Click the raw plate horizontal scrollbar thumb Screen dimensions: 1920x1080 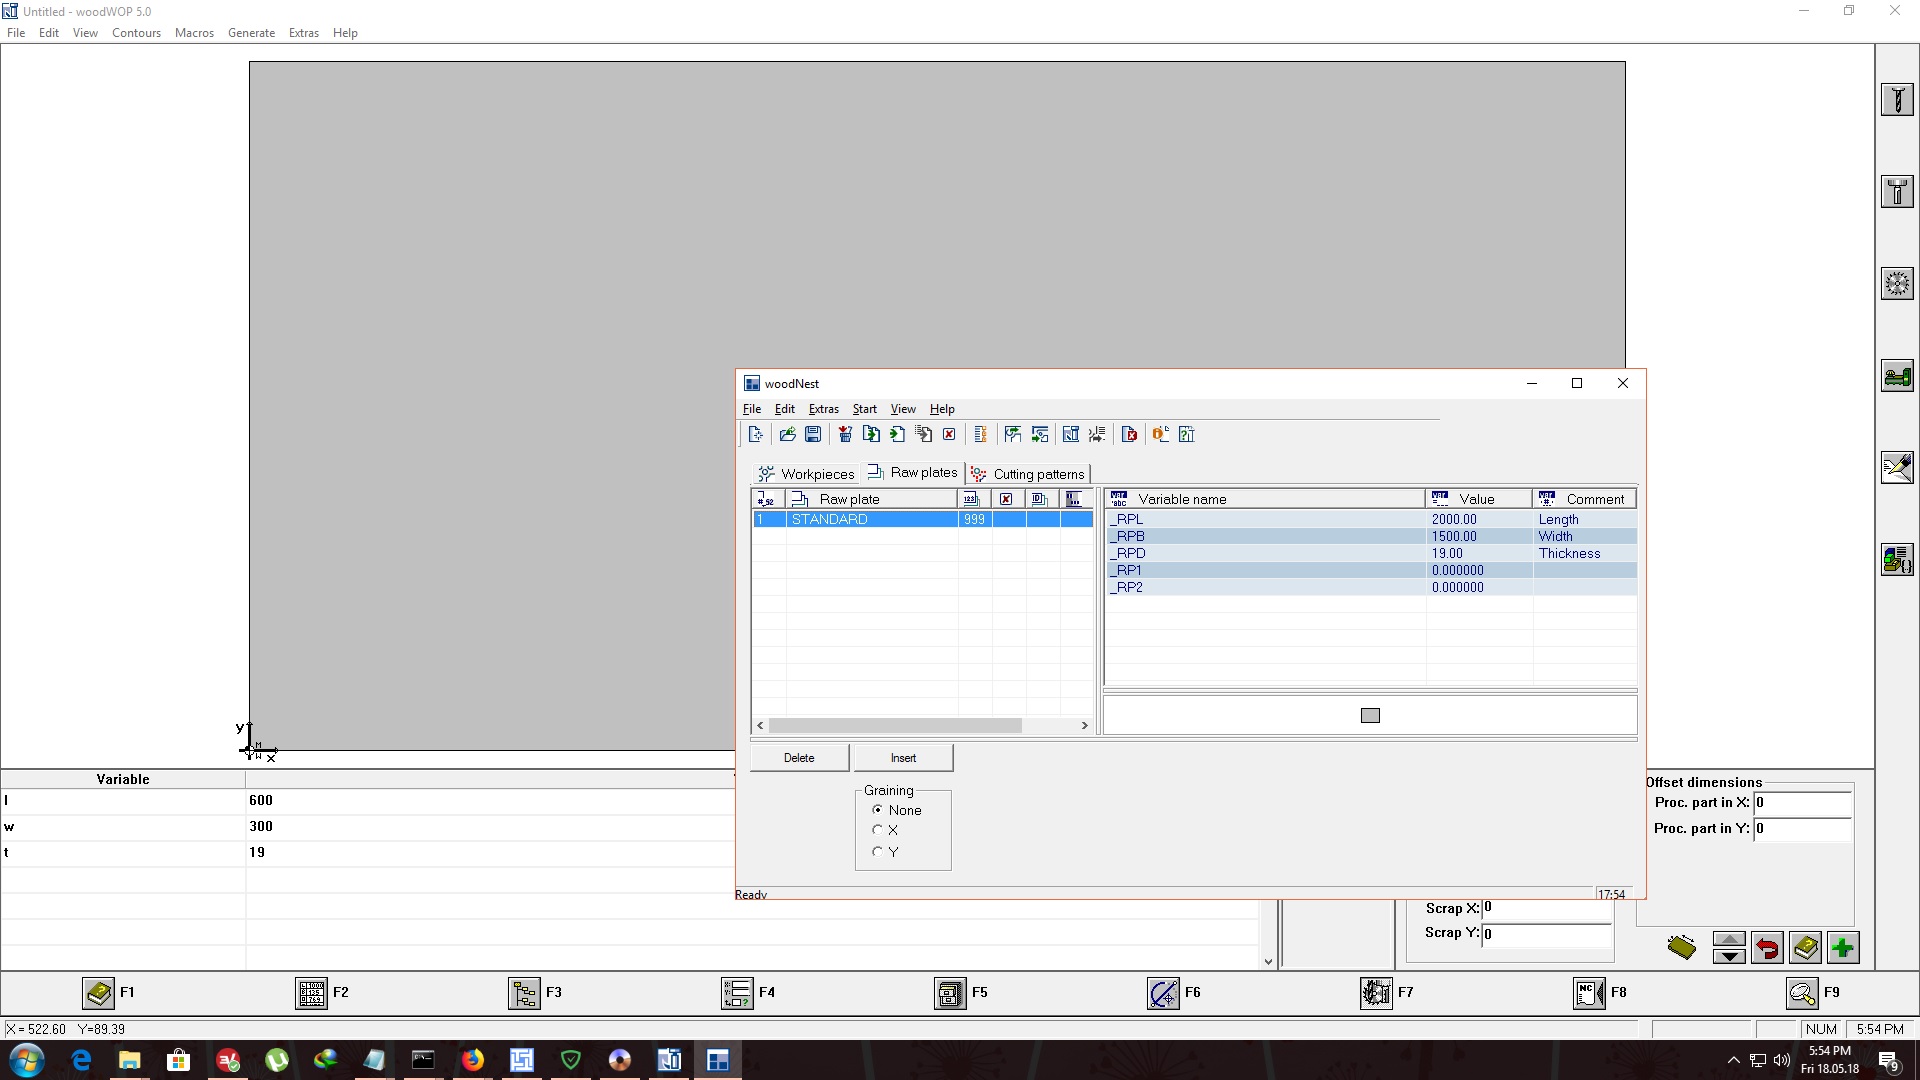pos(895,725)
